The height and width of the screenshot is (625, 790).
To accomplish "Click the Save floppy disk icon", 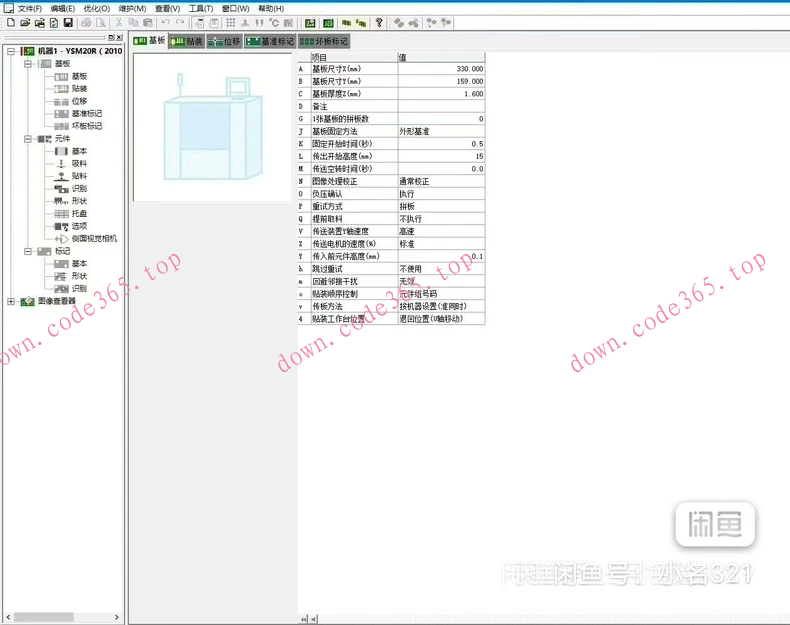I will (68, 23).
